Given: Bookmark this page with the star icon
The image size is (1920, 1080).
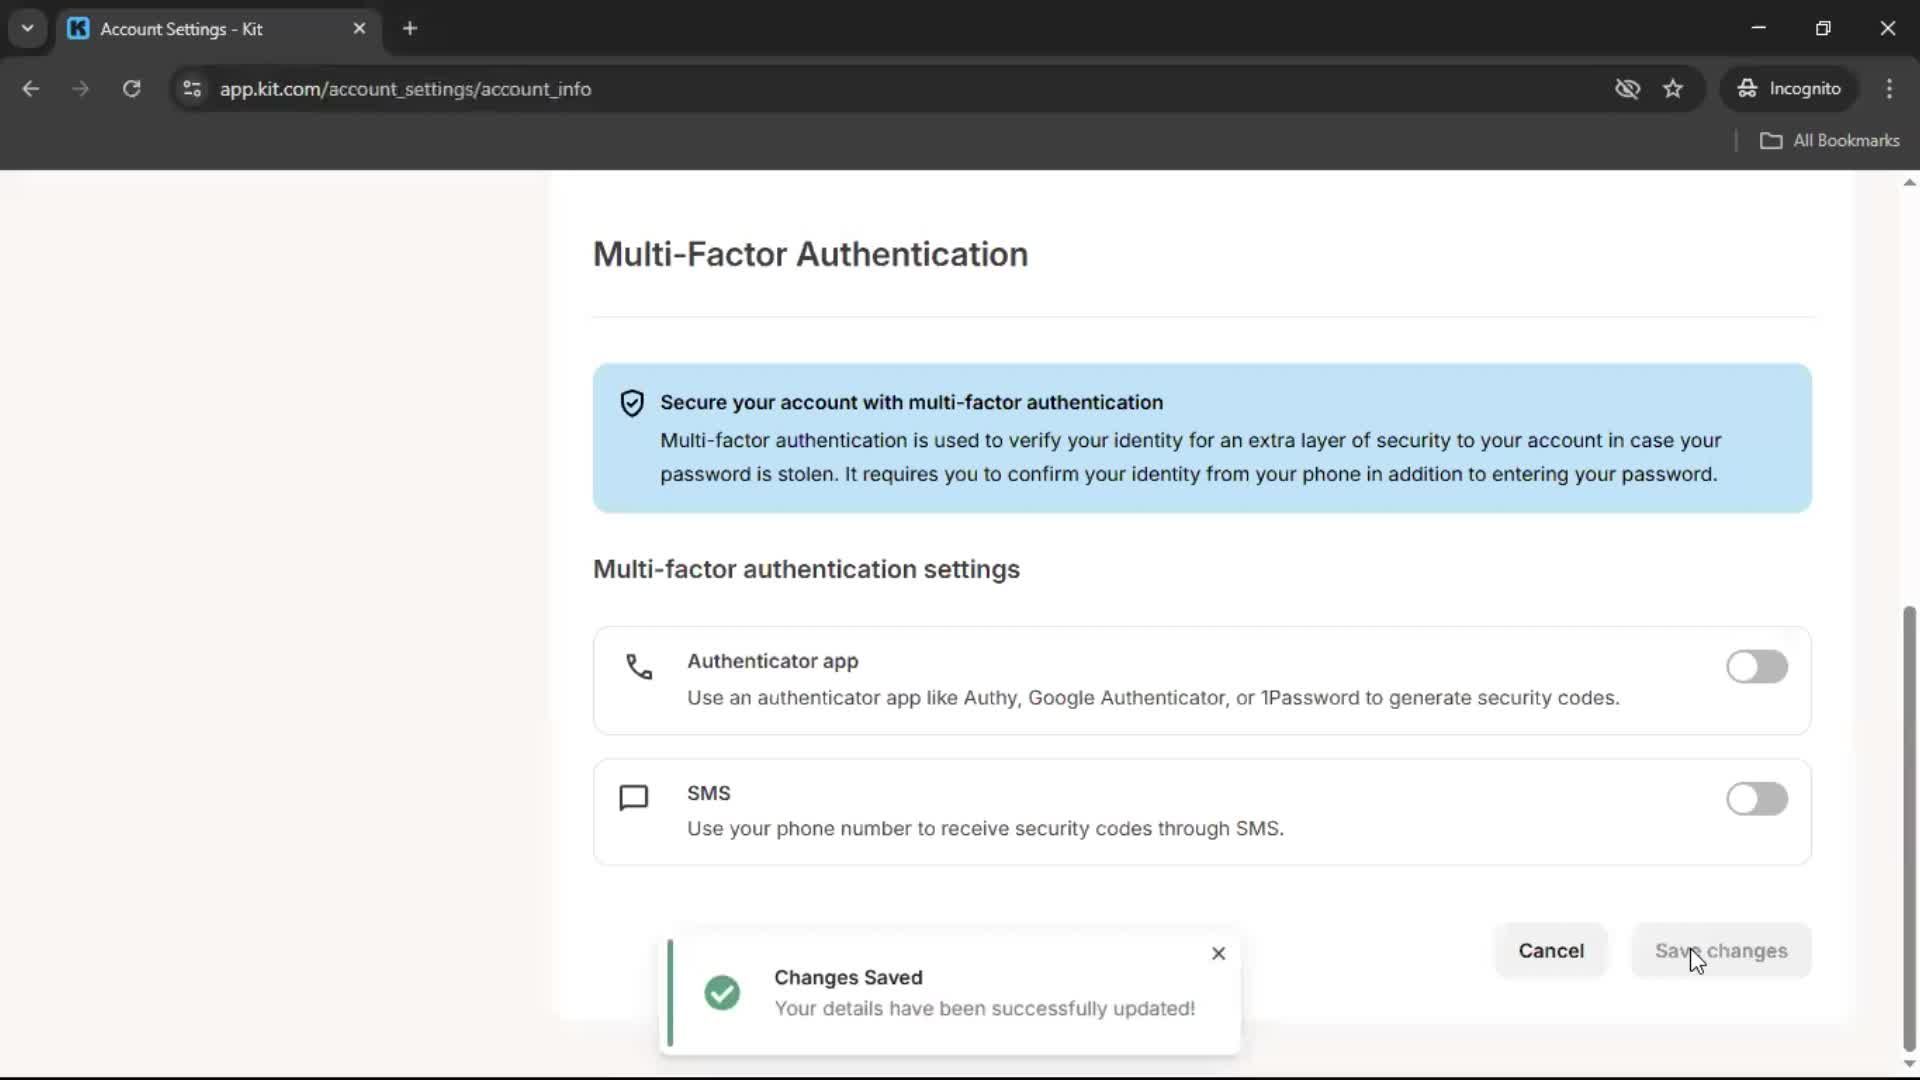Looking at the screenshot, I should click(1673, 89).
